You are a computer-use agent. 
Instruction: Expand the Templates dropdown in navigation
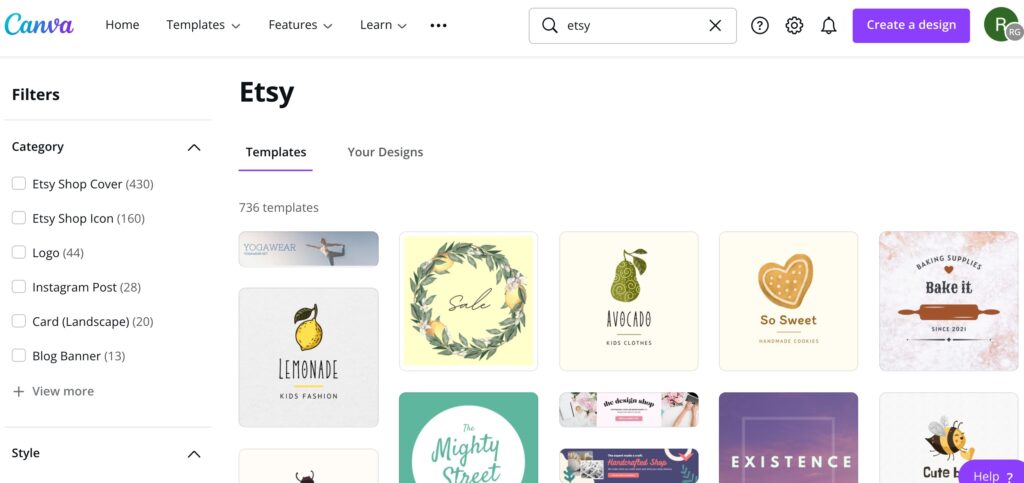[203, 25]
